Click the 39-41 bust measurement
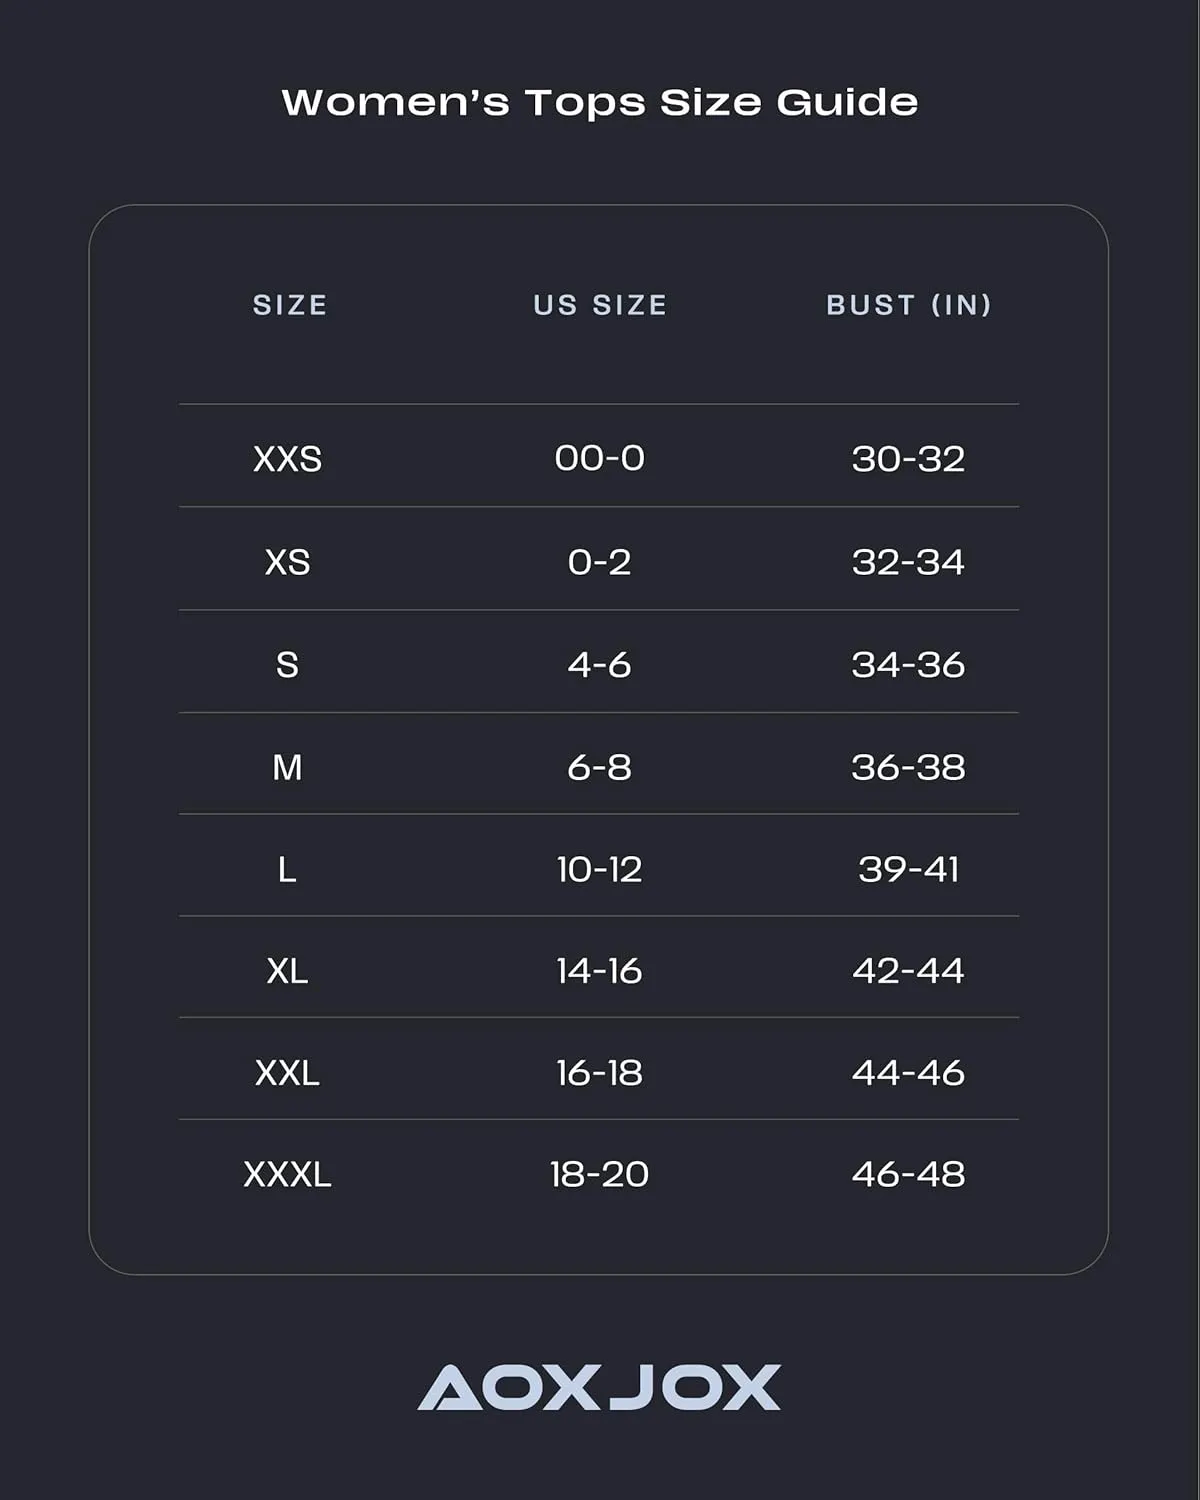 909,870
